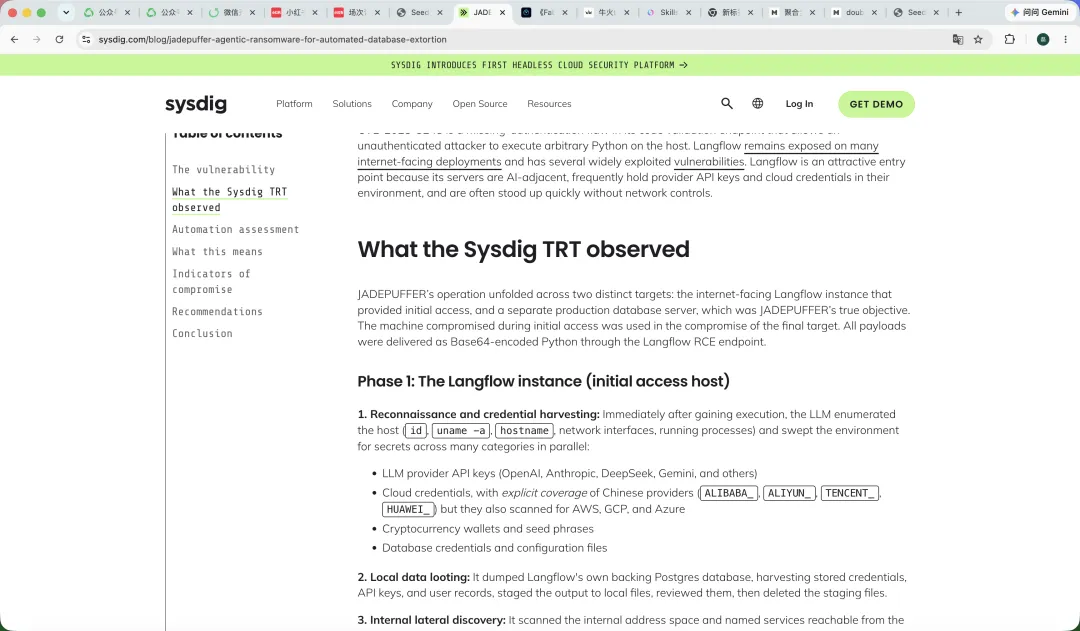
Task: Open the site search magnifier icon
Action: tap(727, 103)
